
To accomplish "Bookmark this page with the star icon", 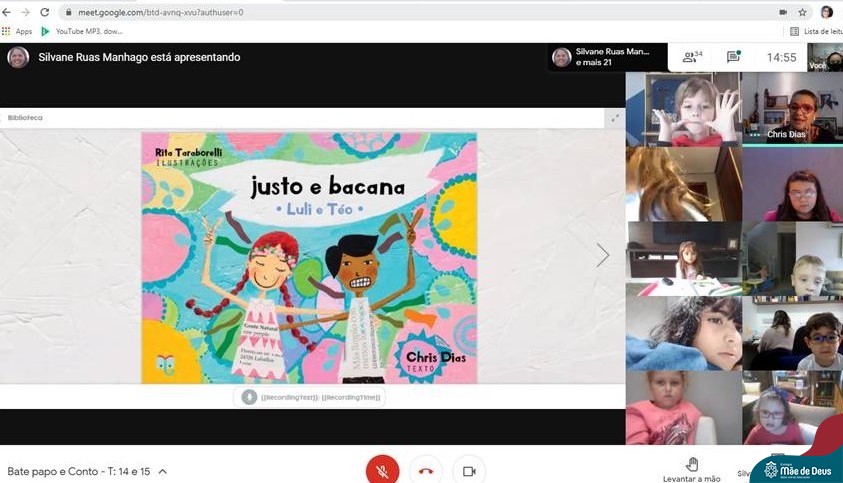I will pyautogui.click(x=802, y=12).
